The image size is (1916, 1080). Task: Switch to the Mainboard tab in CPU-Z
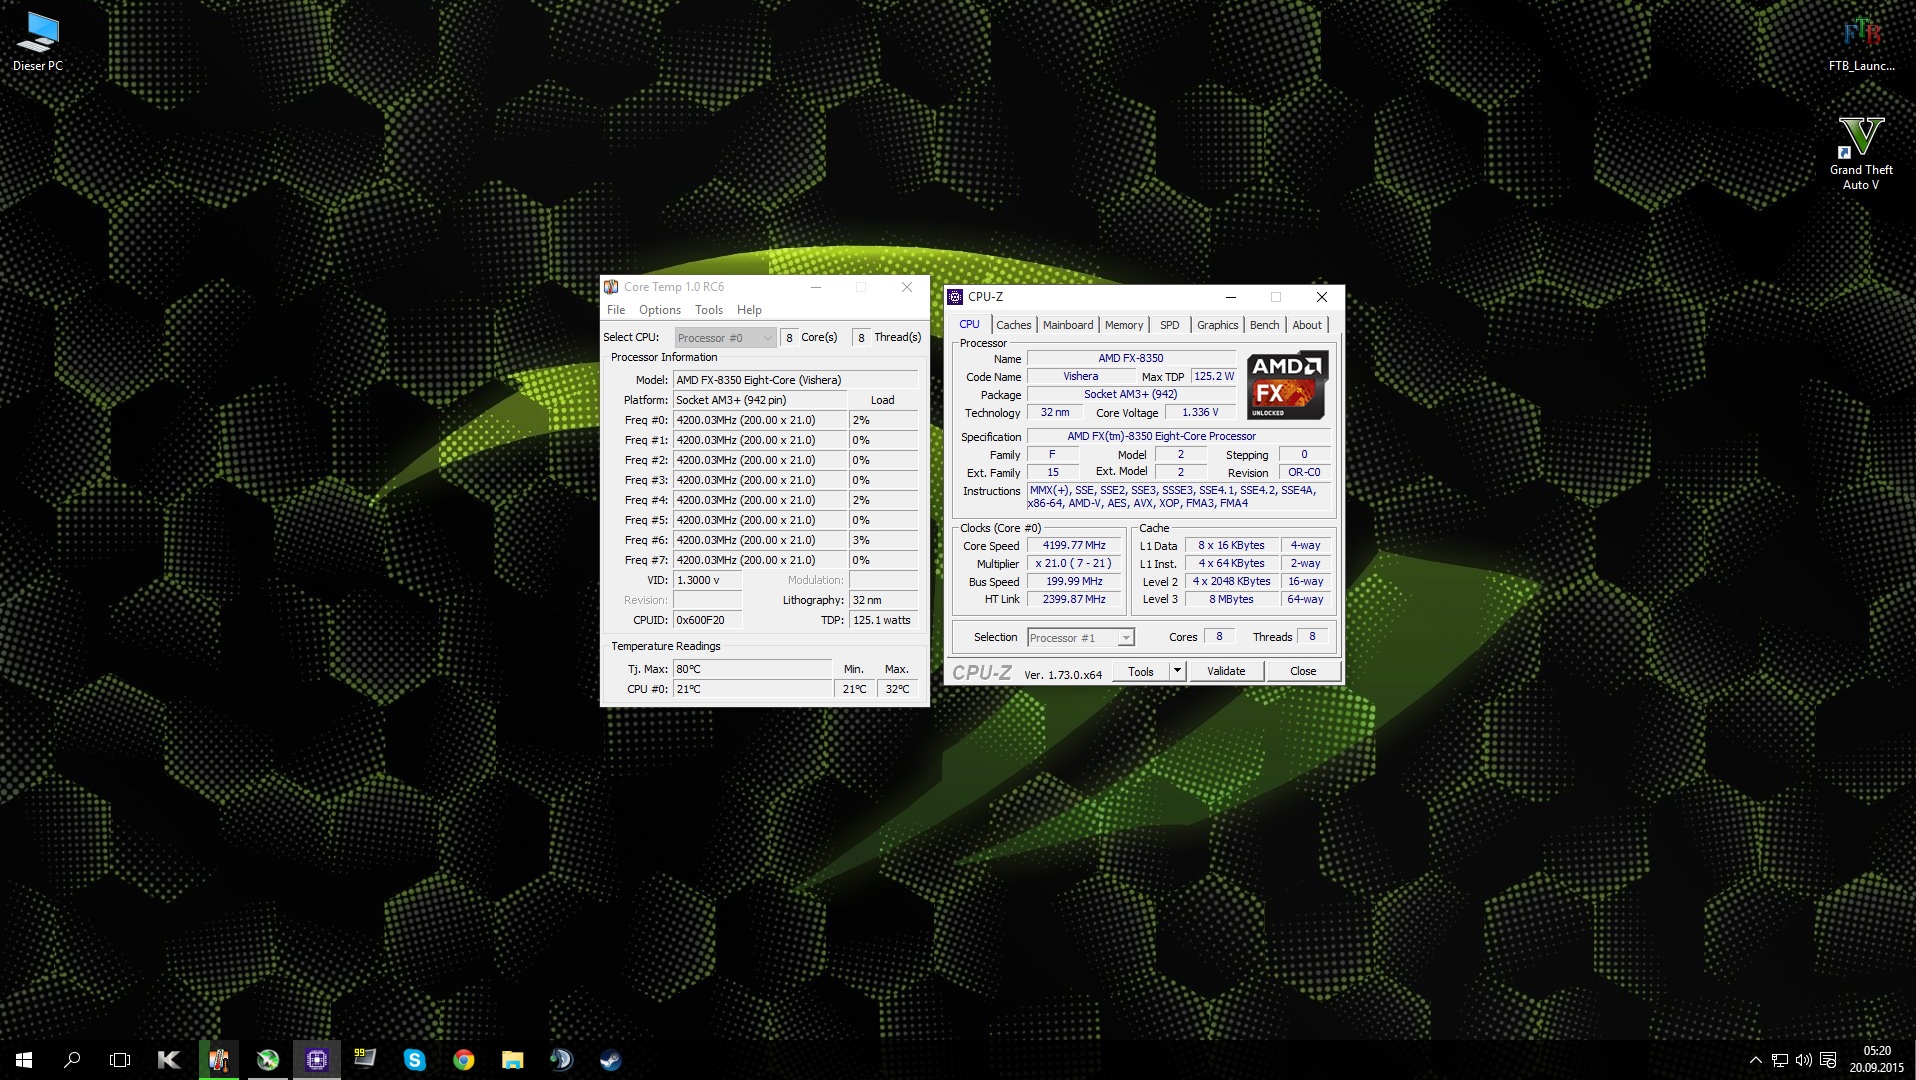(1068, 325)
